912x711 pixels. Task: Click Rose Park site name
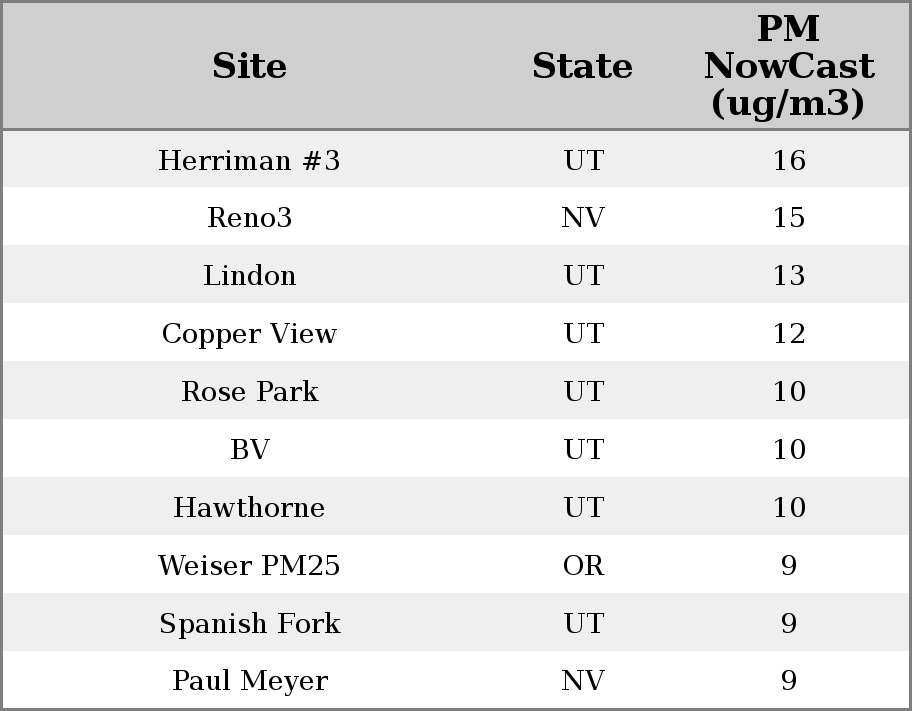249,392
